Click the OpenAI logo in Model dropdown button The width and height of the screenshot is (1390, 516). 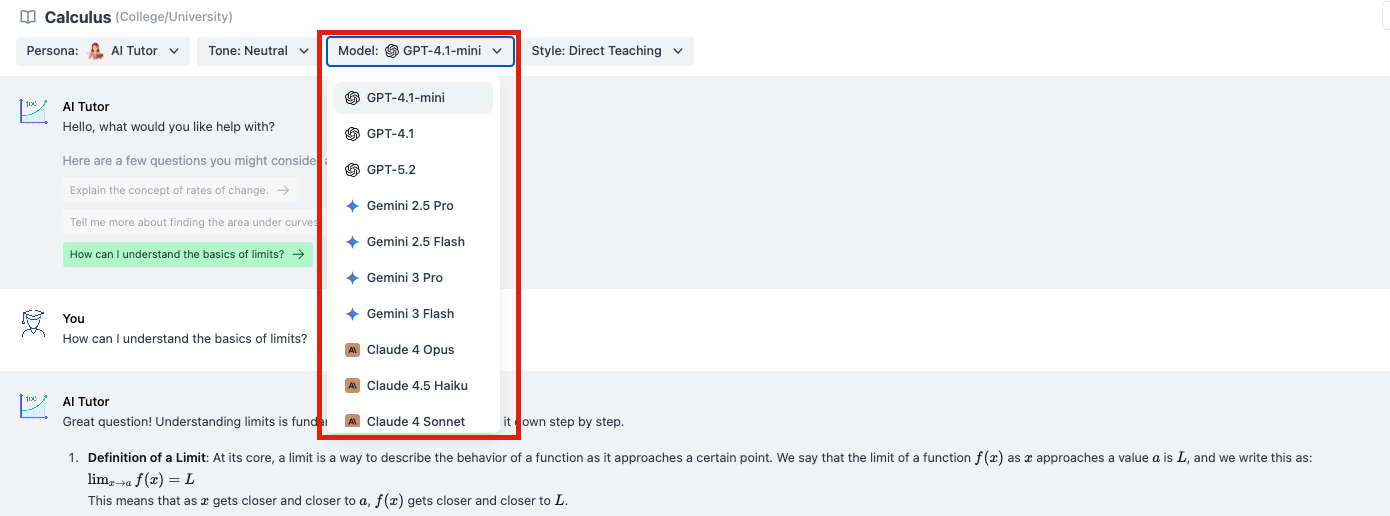[x=392, y=51]
